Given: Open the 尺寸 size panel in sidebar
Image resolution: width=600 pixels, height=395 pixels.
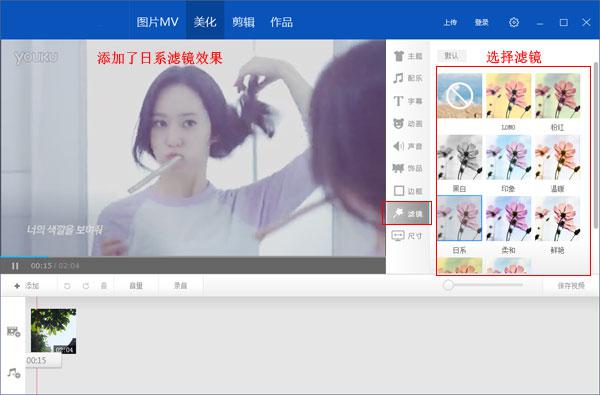Looking at the screenshot, I should coord(408,236).
